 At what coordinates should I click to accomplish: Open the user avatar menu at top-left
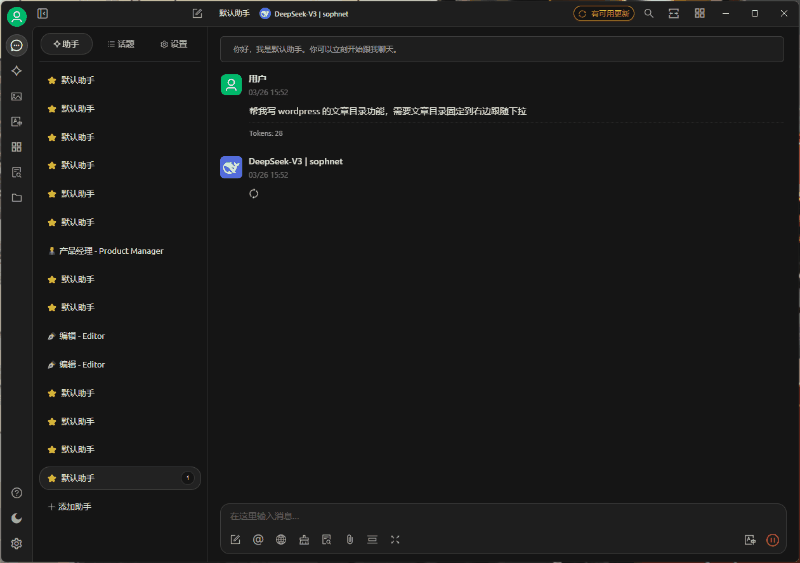point(16,16)
